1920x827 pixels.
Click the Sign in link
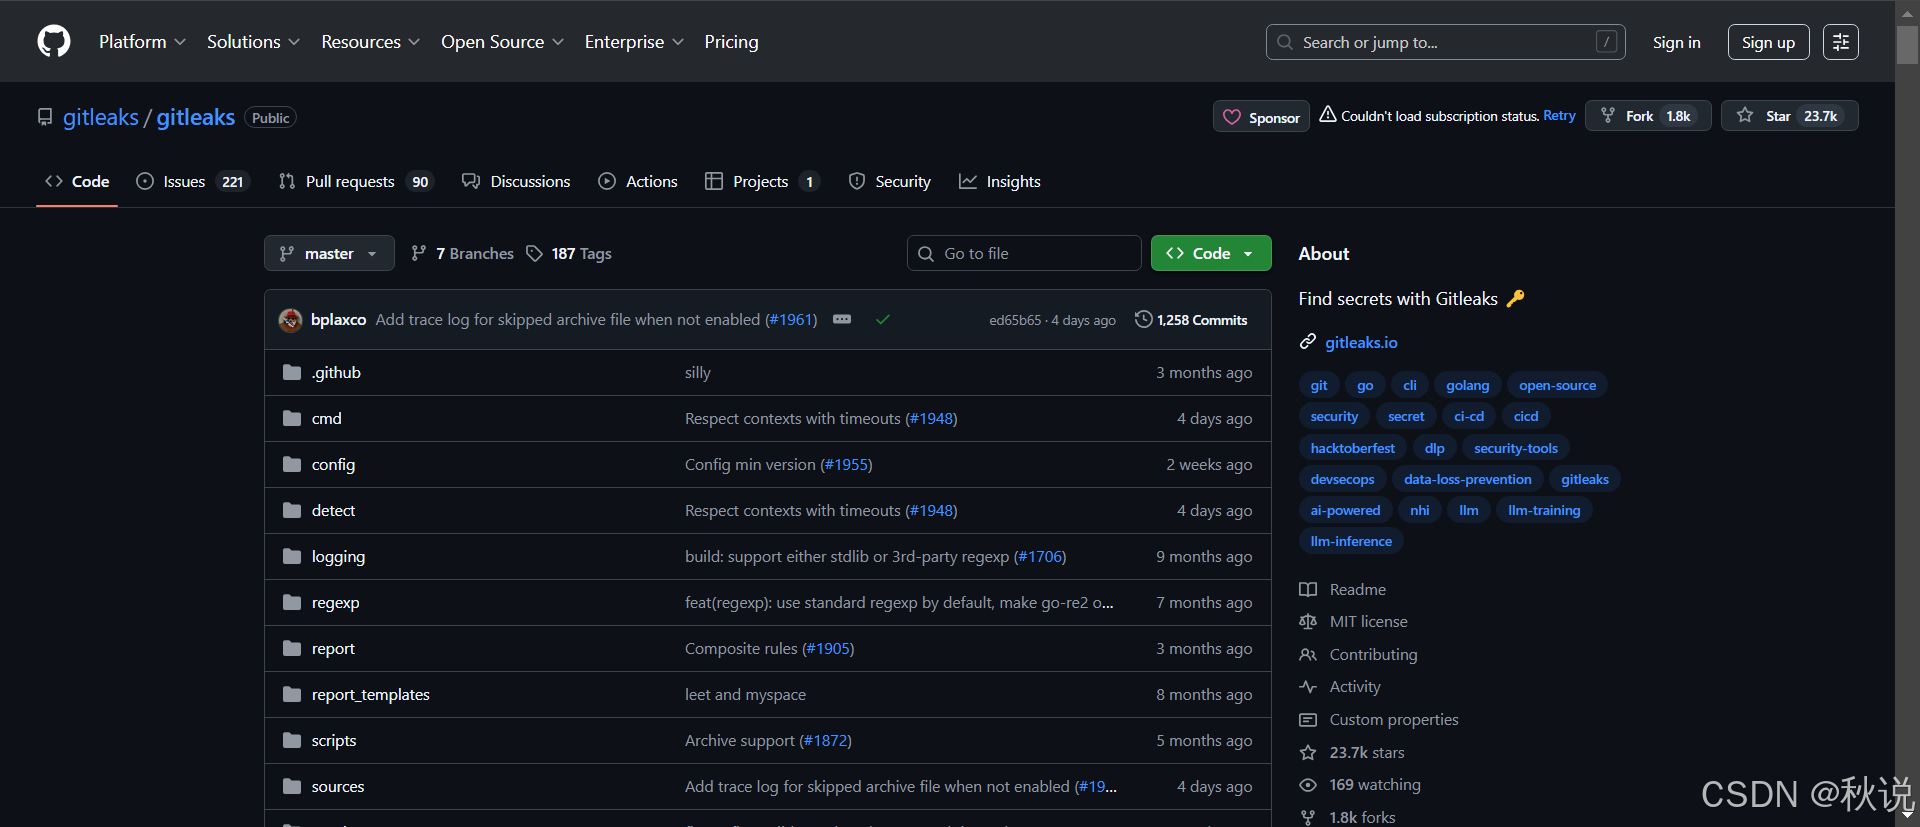pos(1676,42)
